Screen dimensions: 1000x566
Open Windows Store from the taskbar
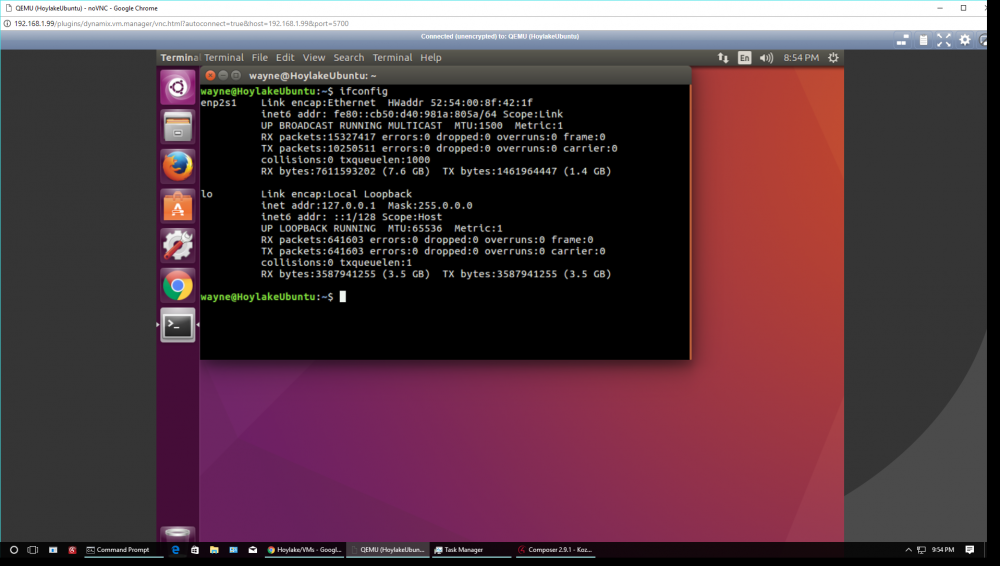(195, 550)
